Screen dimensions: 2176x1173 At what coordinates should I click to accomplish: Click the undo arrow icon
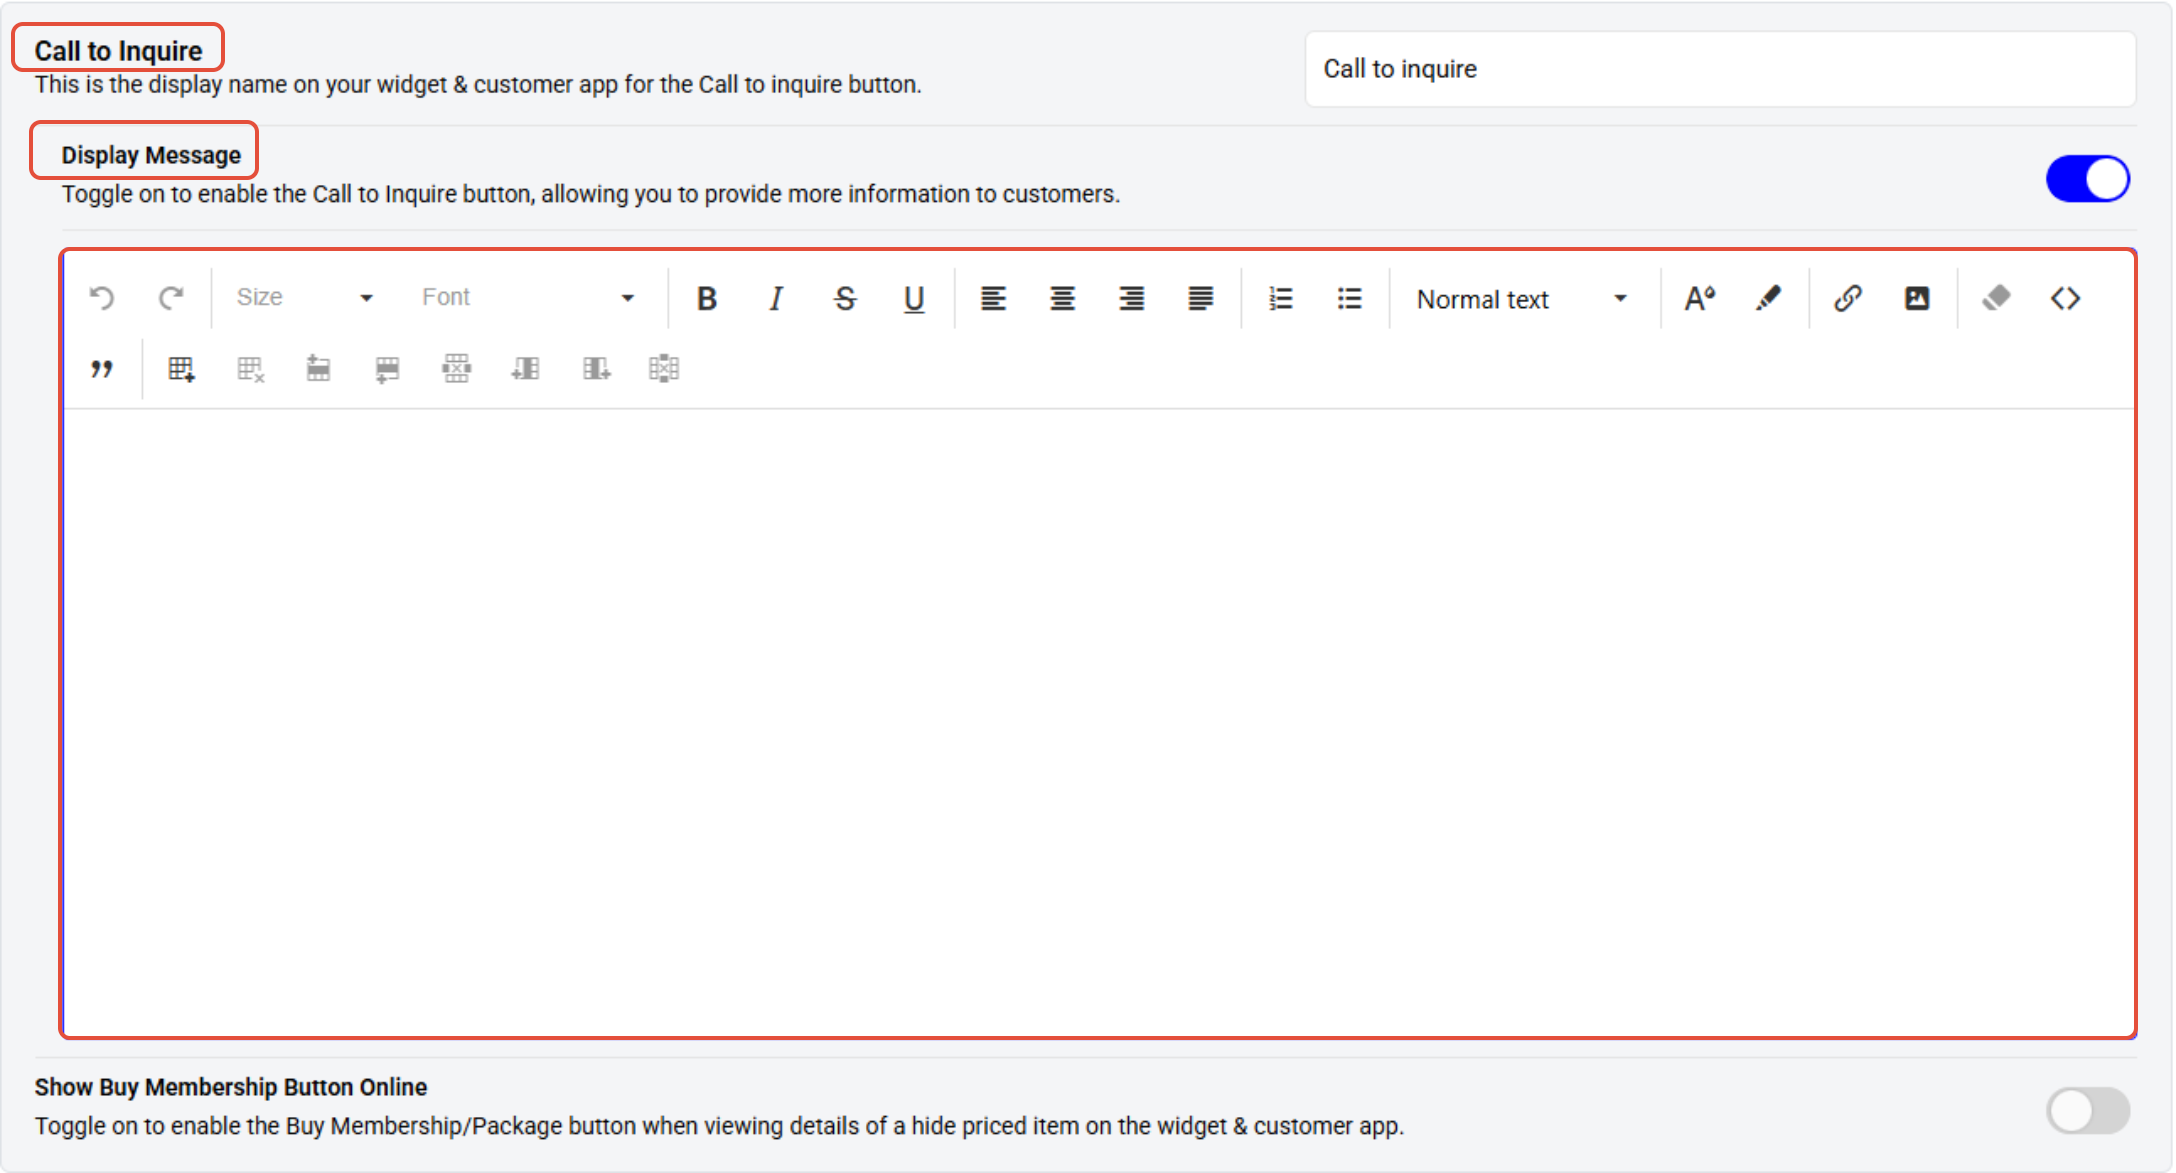click(x=102, y=298)
